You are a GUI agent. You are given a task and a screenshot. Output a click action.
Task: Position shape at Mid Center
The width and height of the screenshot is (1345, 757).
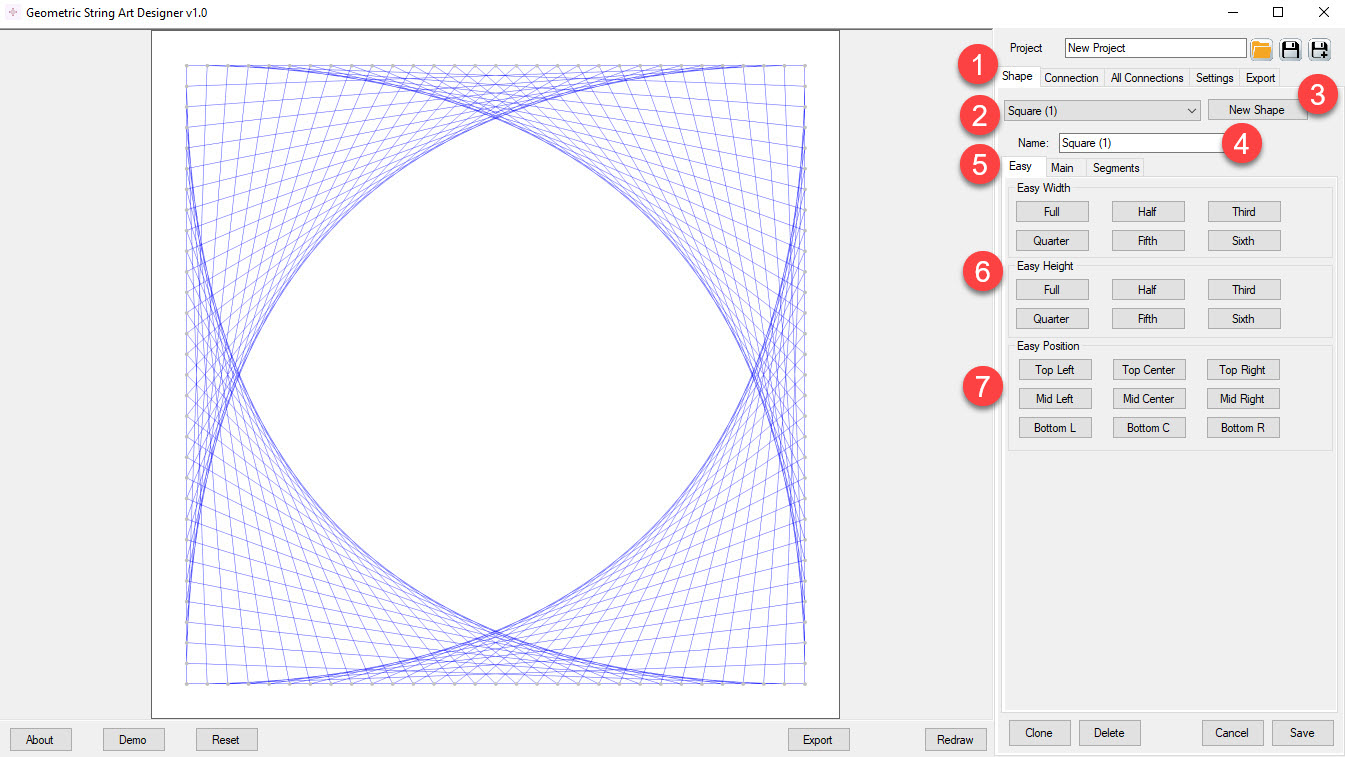point(1149,399)
